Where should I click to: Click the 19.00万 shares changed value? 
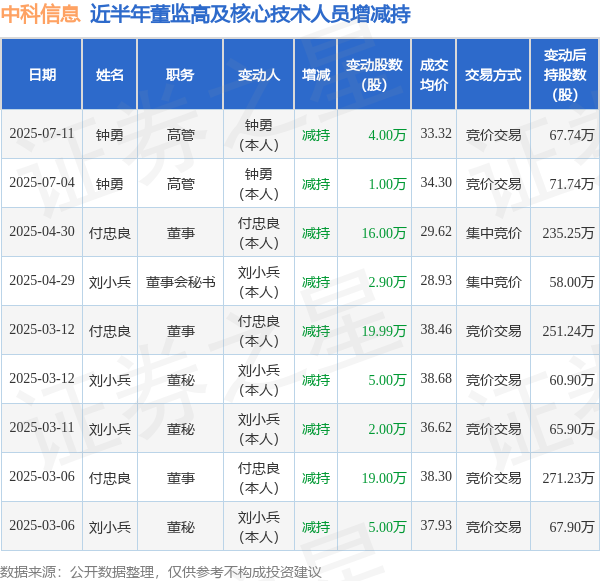coord(384,478)
